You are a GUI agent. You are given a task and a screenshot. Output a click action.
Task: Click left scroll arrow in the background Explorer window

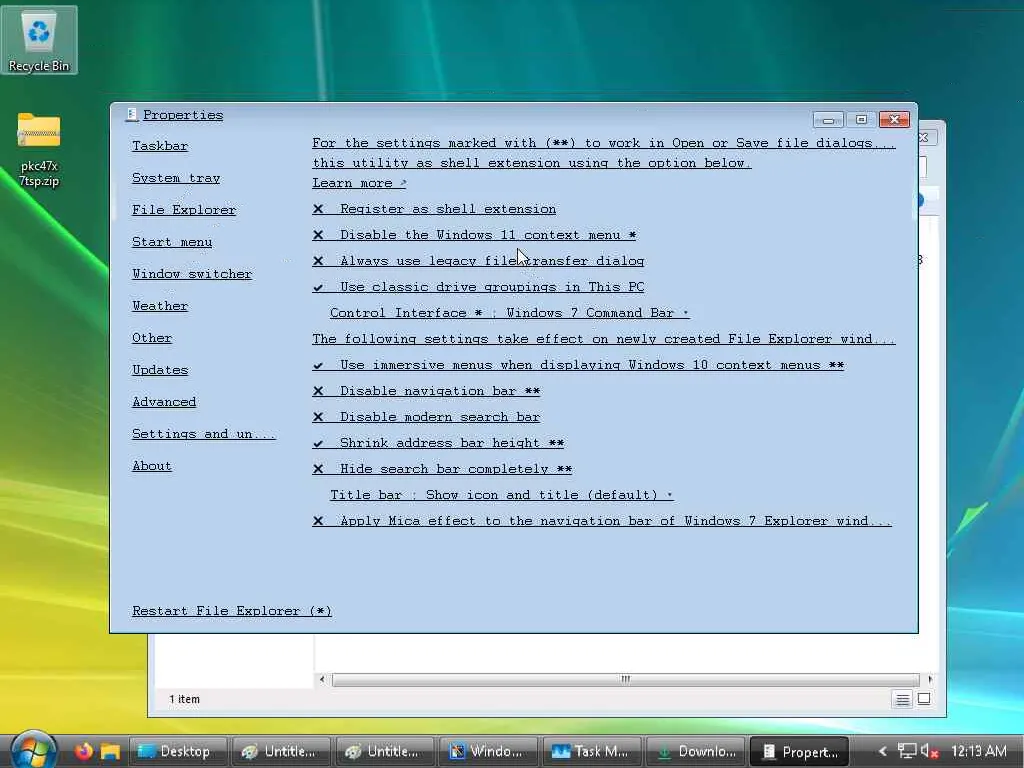[322, 679]
